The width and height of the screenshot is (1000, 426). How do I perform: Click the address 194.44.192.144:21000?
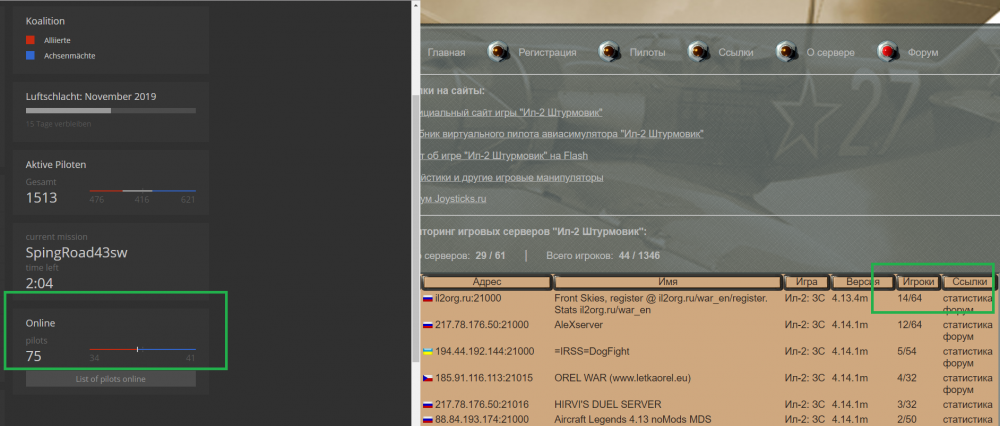[x=485, y=351]
